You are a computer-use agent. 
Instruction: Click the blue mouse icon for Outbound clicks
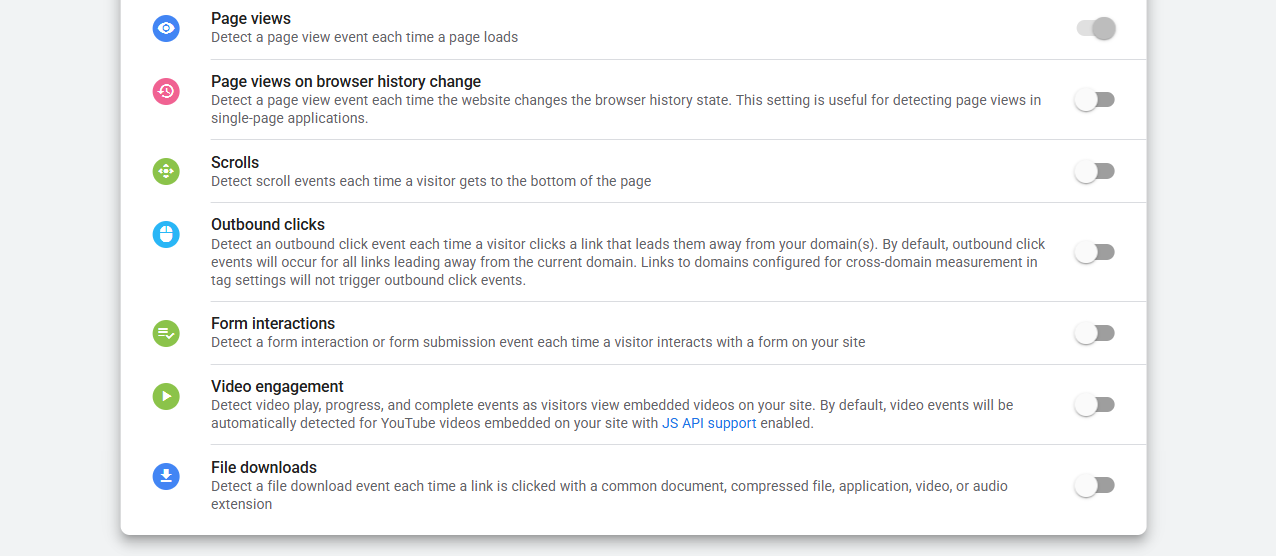point(166,234)
